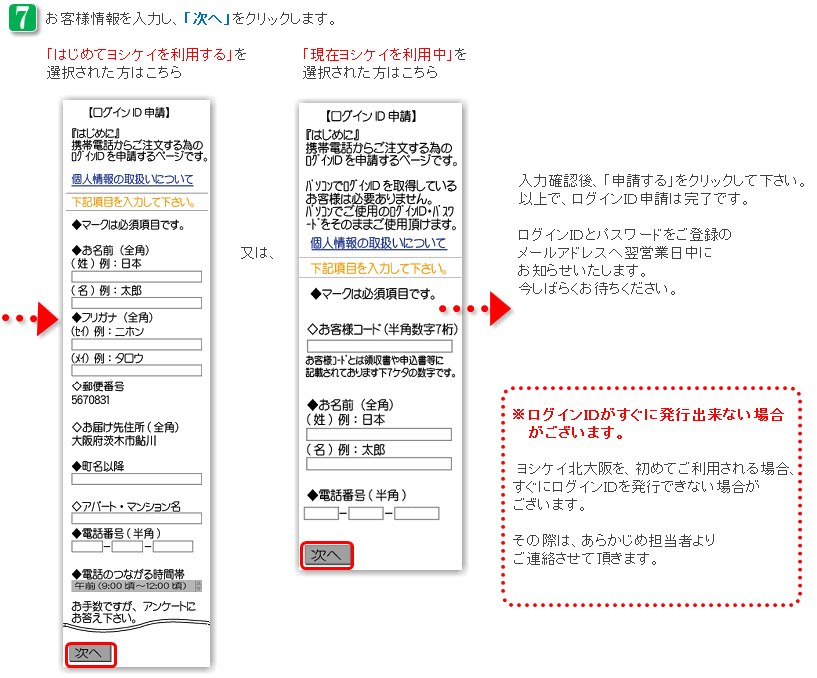Image resolution: width=817 pixels, height=678 pixels.
Task: Click the "◆電話のつながる時間帯" label
Action: (x=128, y=574)
